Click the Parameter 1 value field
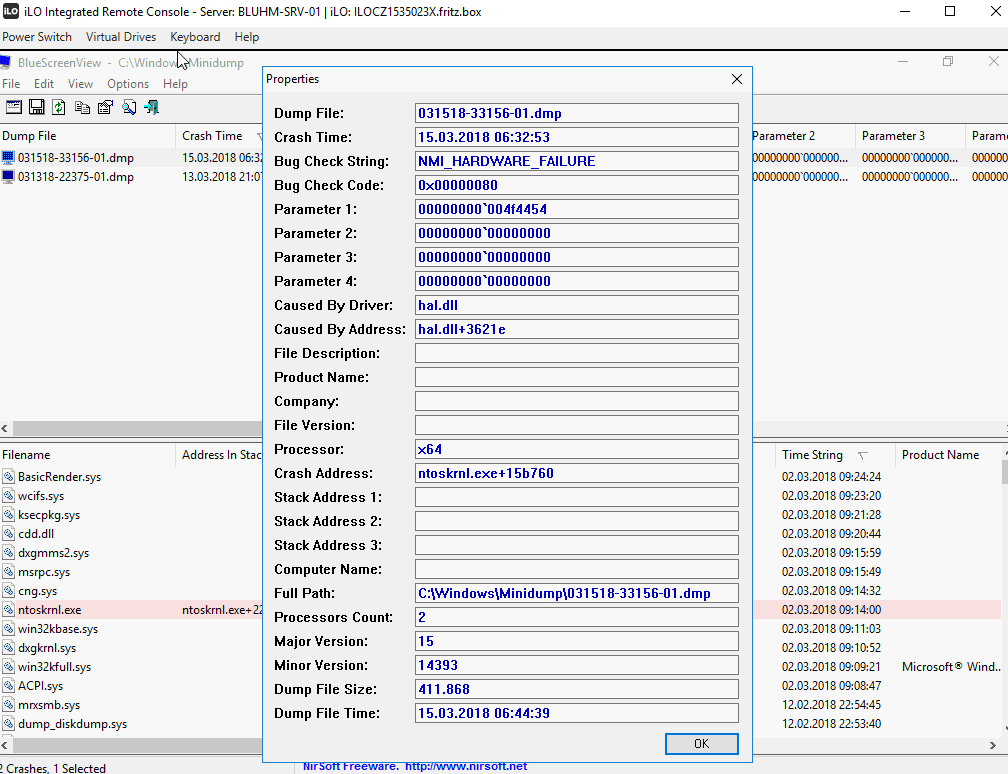 pos(577,209)
